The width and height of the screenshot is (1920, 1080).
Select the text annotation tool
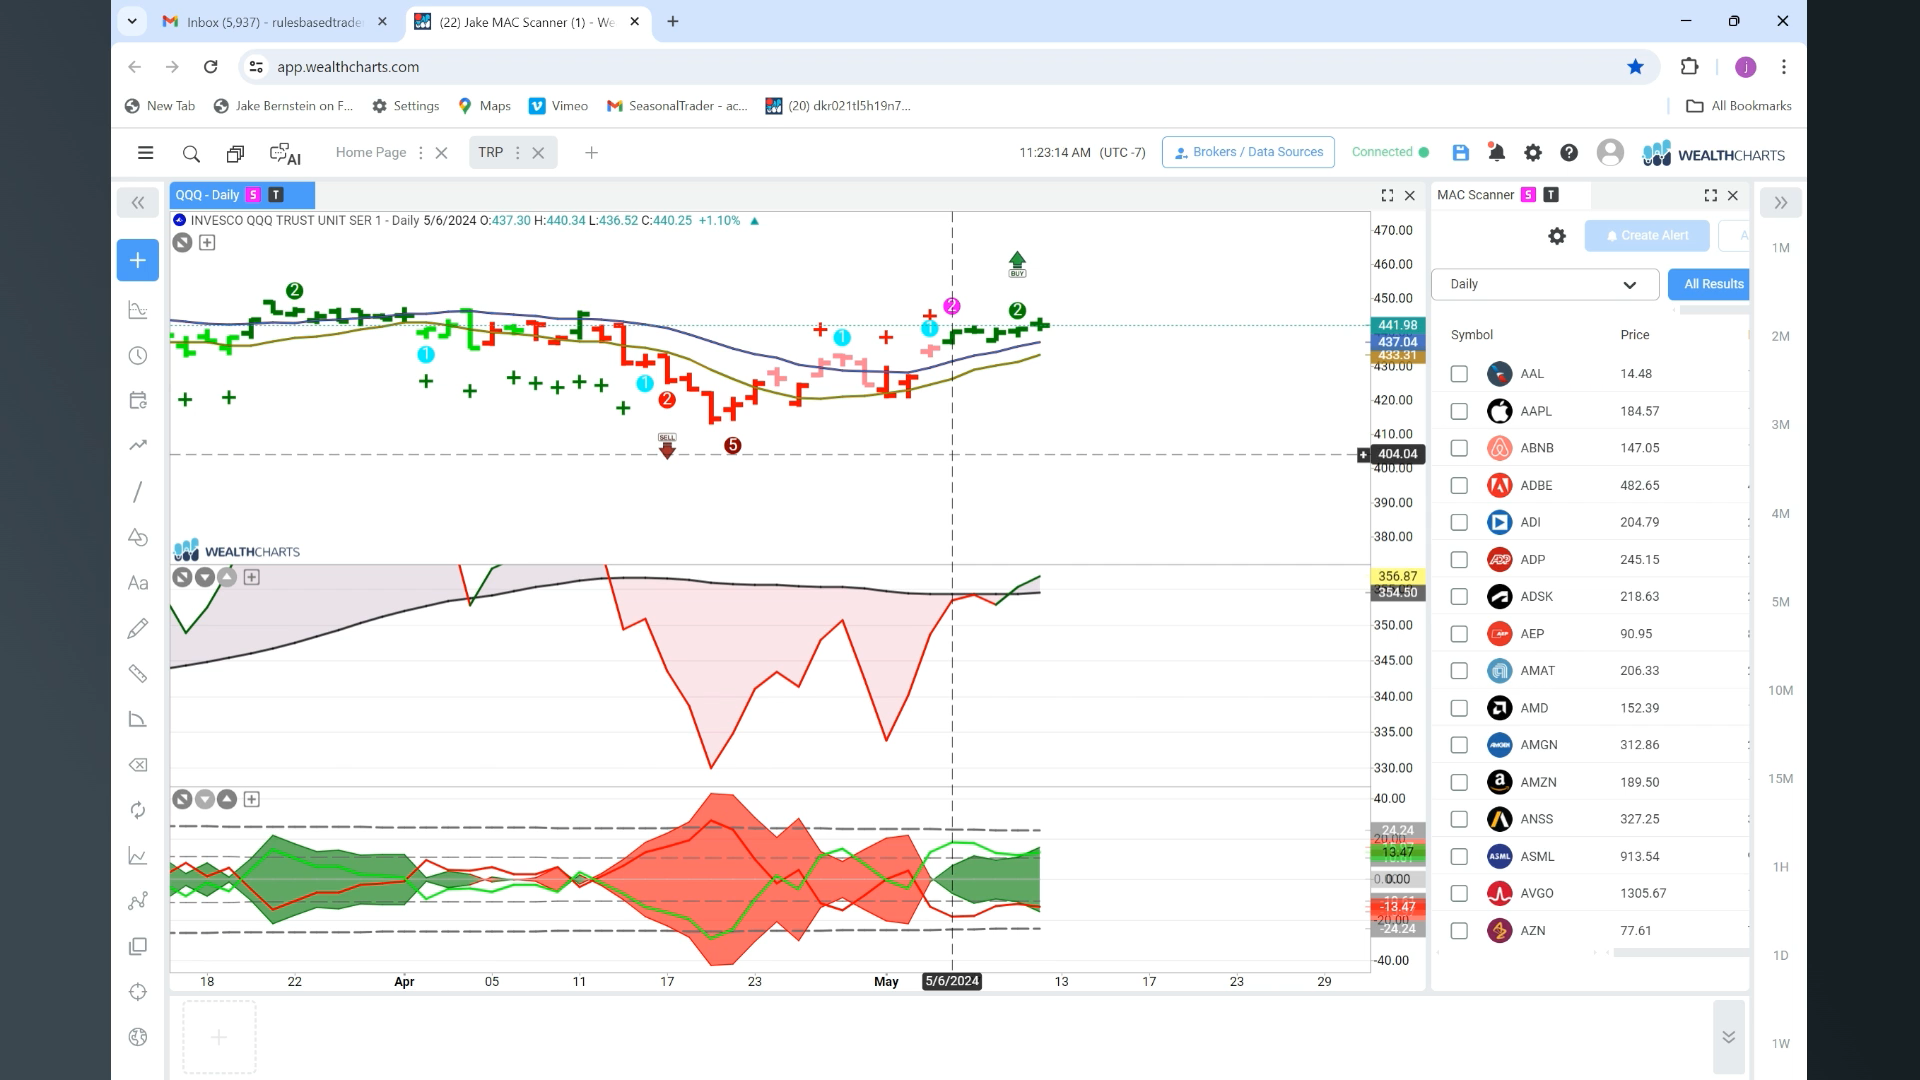(138, 583)
